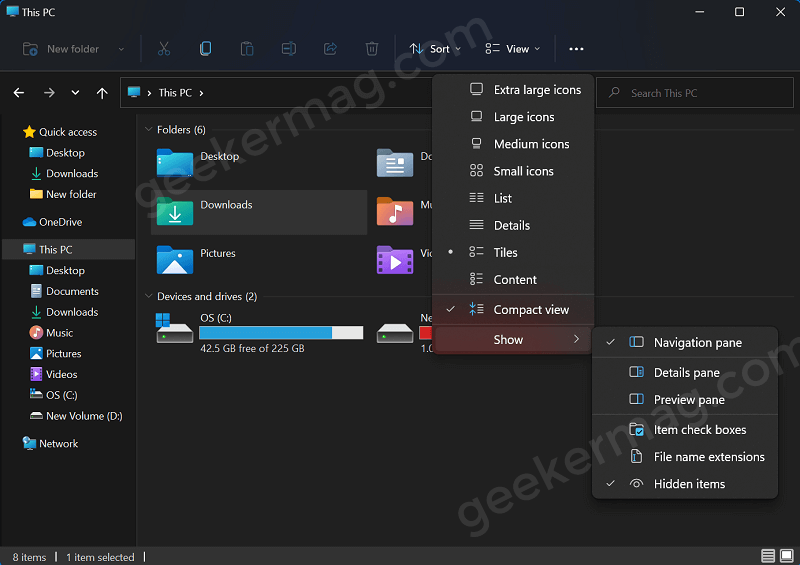Viewport: 800px width, 565px height.
Task: Open the View dropdown
Action: coord(513,49)
